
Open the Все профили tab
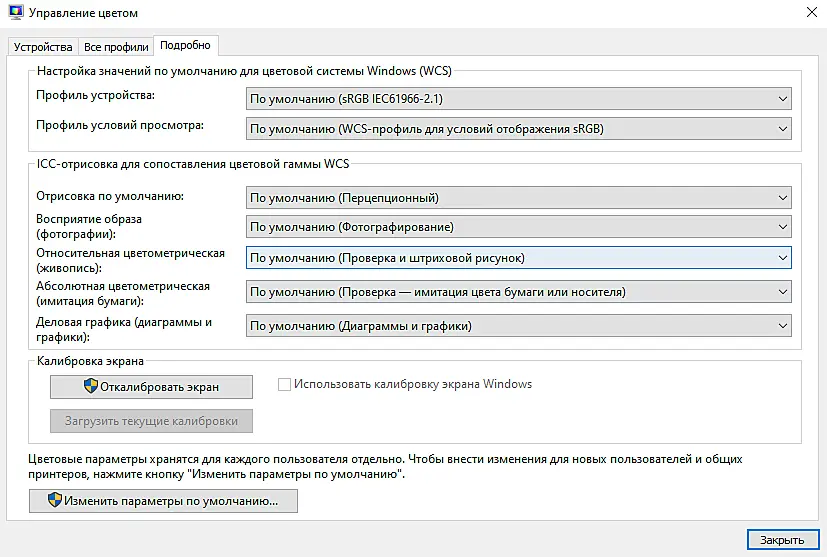116,47
